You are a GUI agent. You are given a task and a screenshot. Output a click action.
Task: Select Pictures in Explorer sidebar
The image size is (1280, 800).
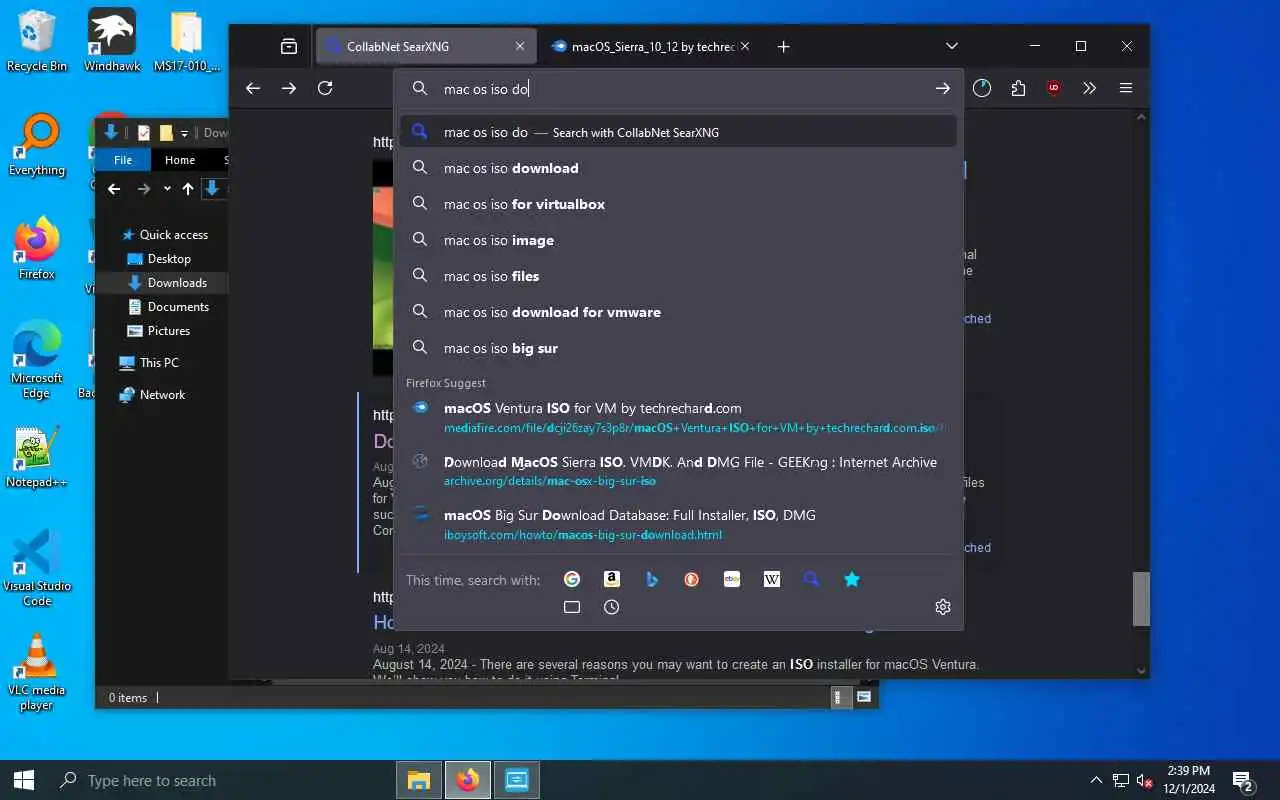pyautogui.click(x=168, y=331)
